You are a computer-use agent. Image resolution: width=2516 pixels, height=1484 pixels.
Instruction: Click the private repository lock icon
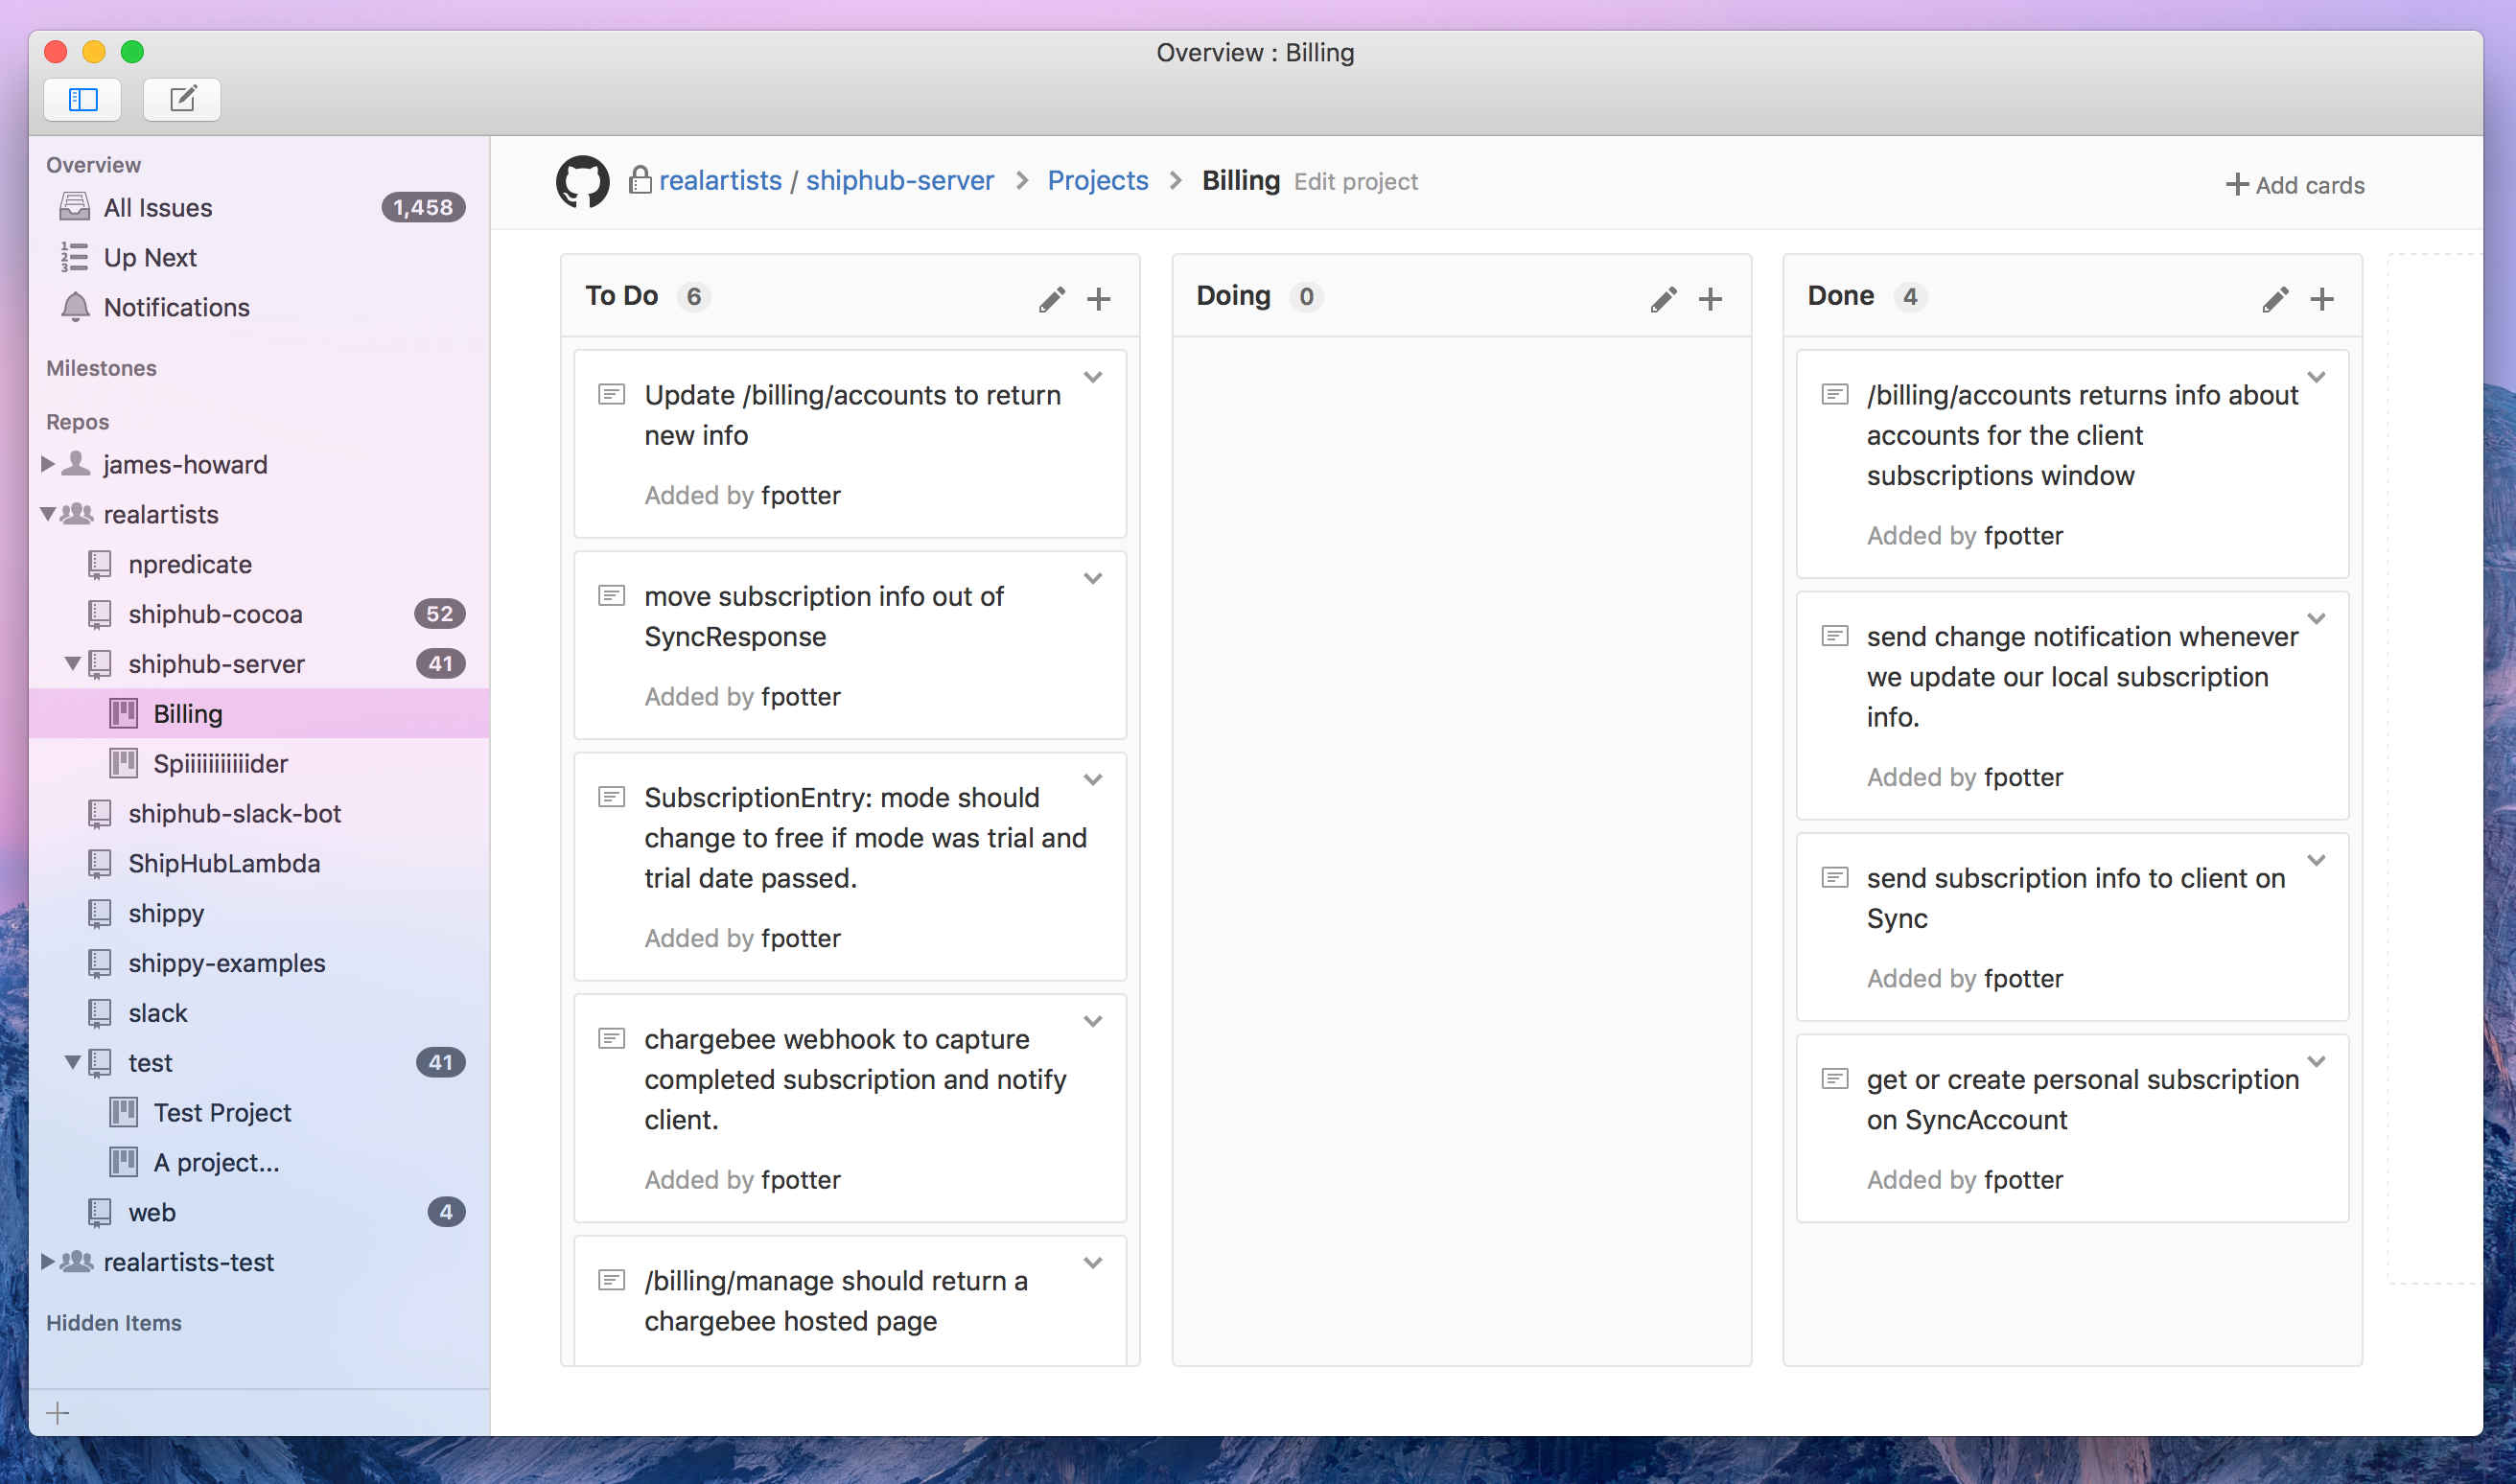click(640, 180)
